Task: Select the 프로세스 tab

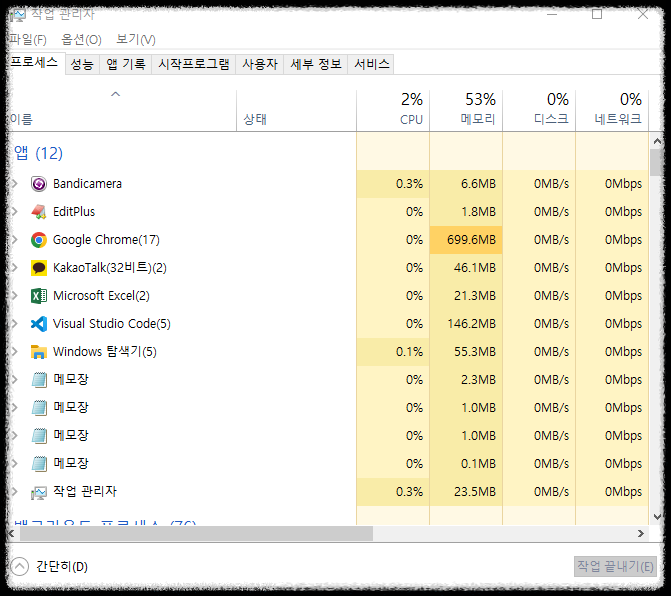Action: coord(35,63)
